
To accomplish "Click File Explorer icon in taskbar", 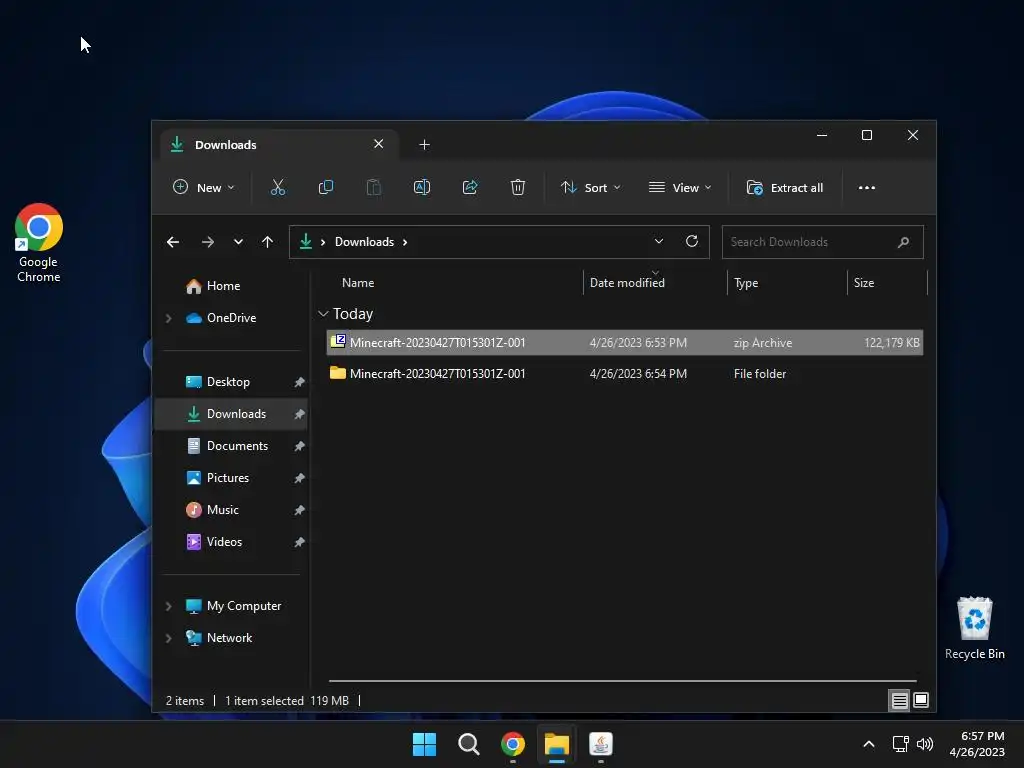I will point(557,744).
